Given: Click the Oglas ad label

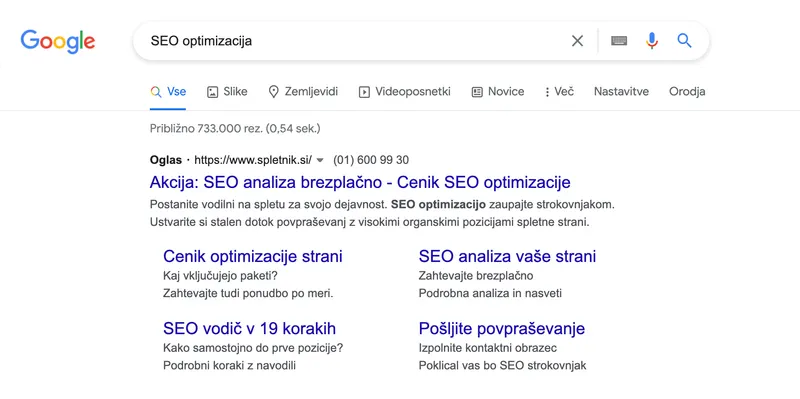Looking at the screenshot, I should (166, 160).
